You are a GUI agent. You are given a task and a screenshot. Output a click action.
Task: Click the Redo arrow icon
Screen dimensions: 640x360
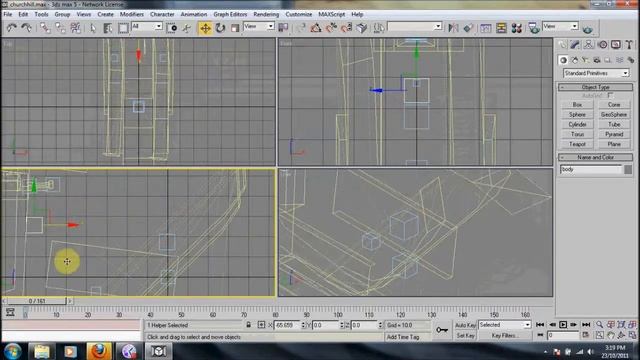click(x=27, y=28)
